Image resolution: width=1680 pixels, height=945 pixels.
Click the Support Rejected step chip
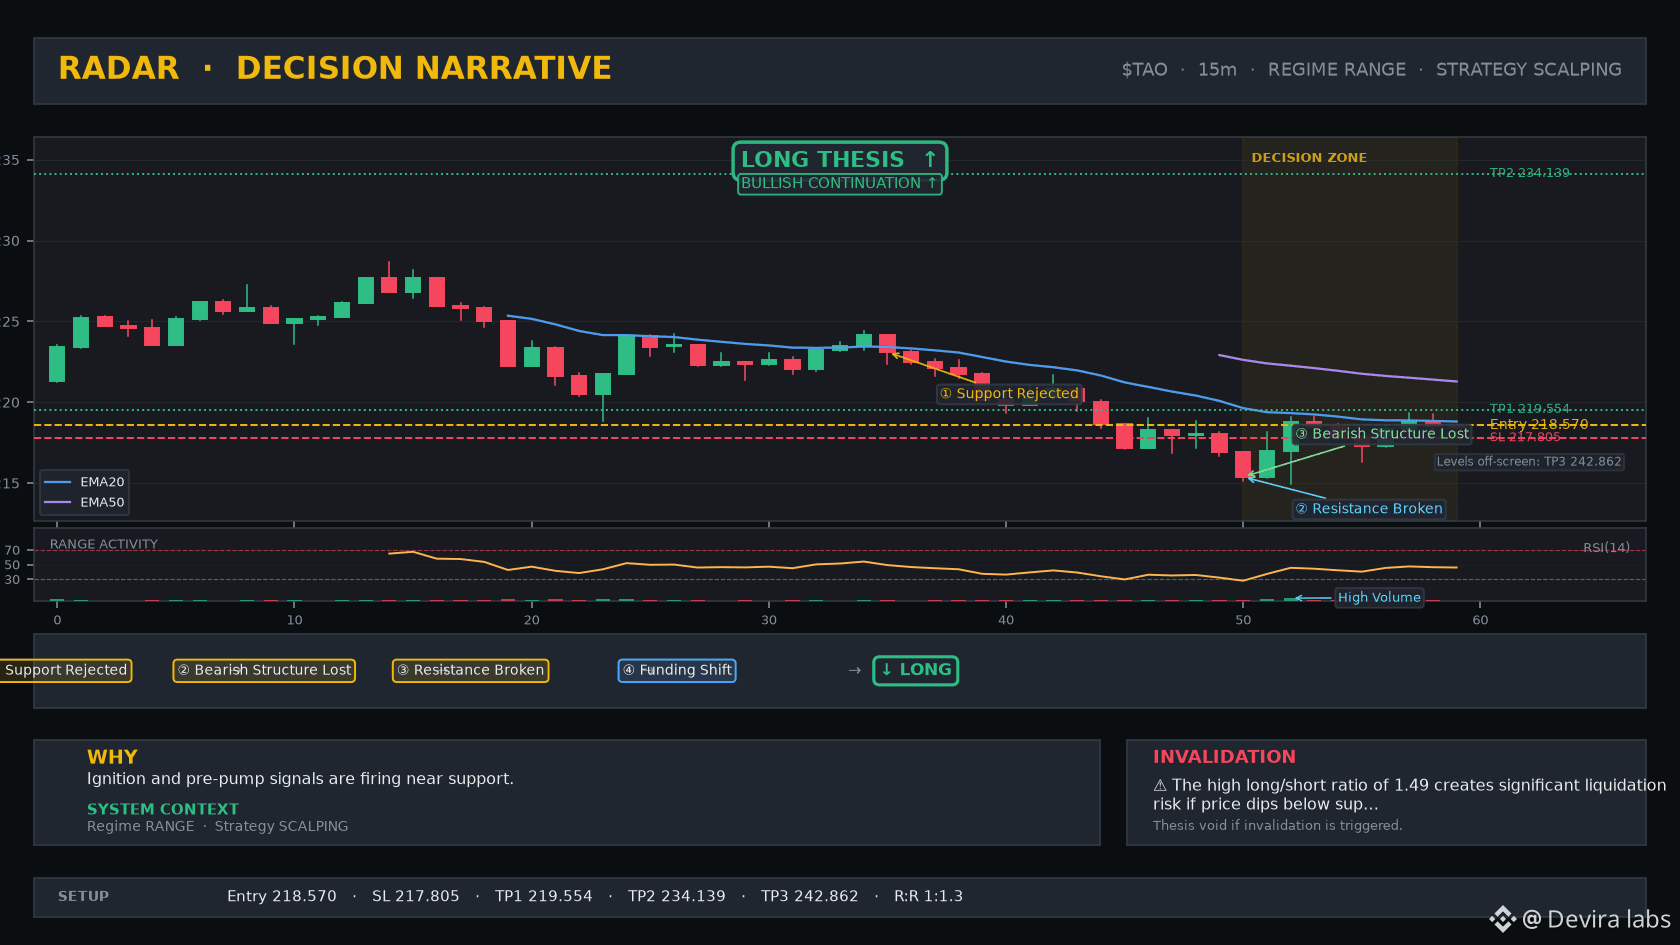pyautogui.click(x=66, y=670)
